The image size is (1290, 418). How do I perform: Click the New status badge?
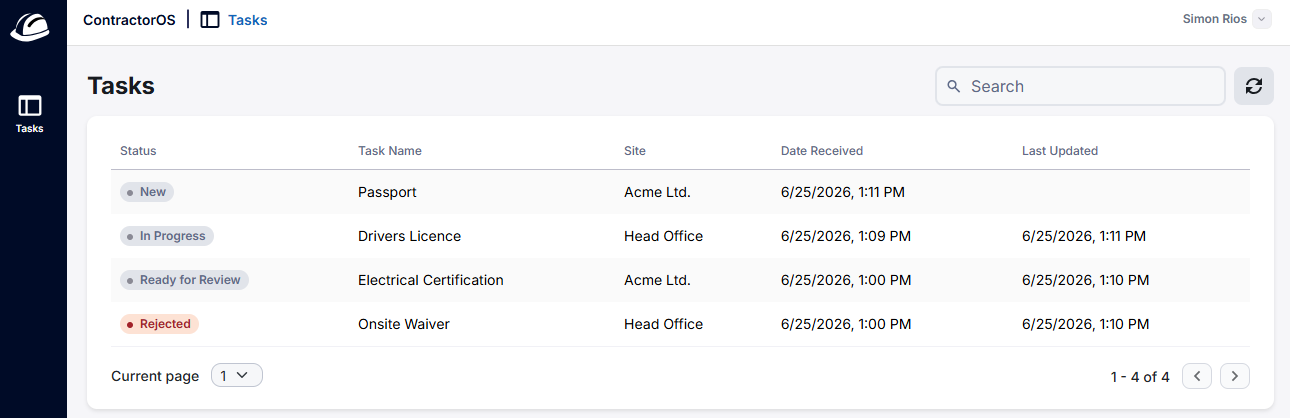click(147, 192)
